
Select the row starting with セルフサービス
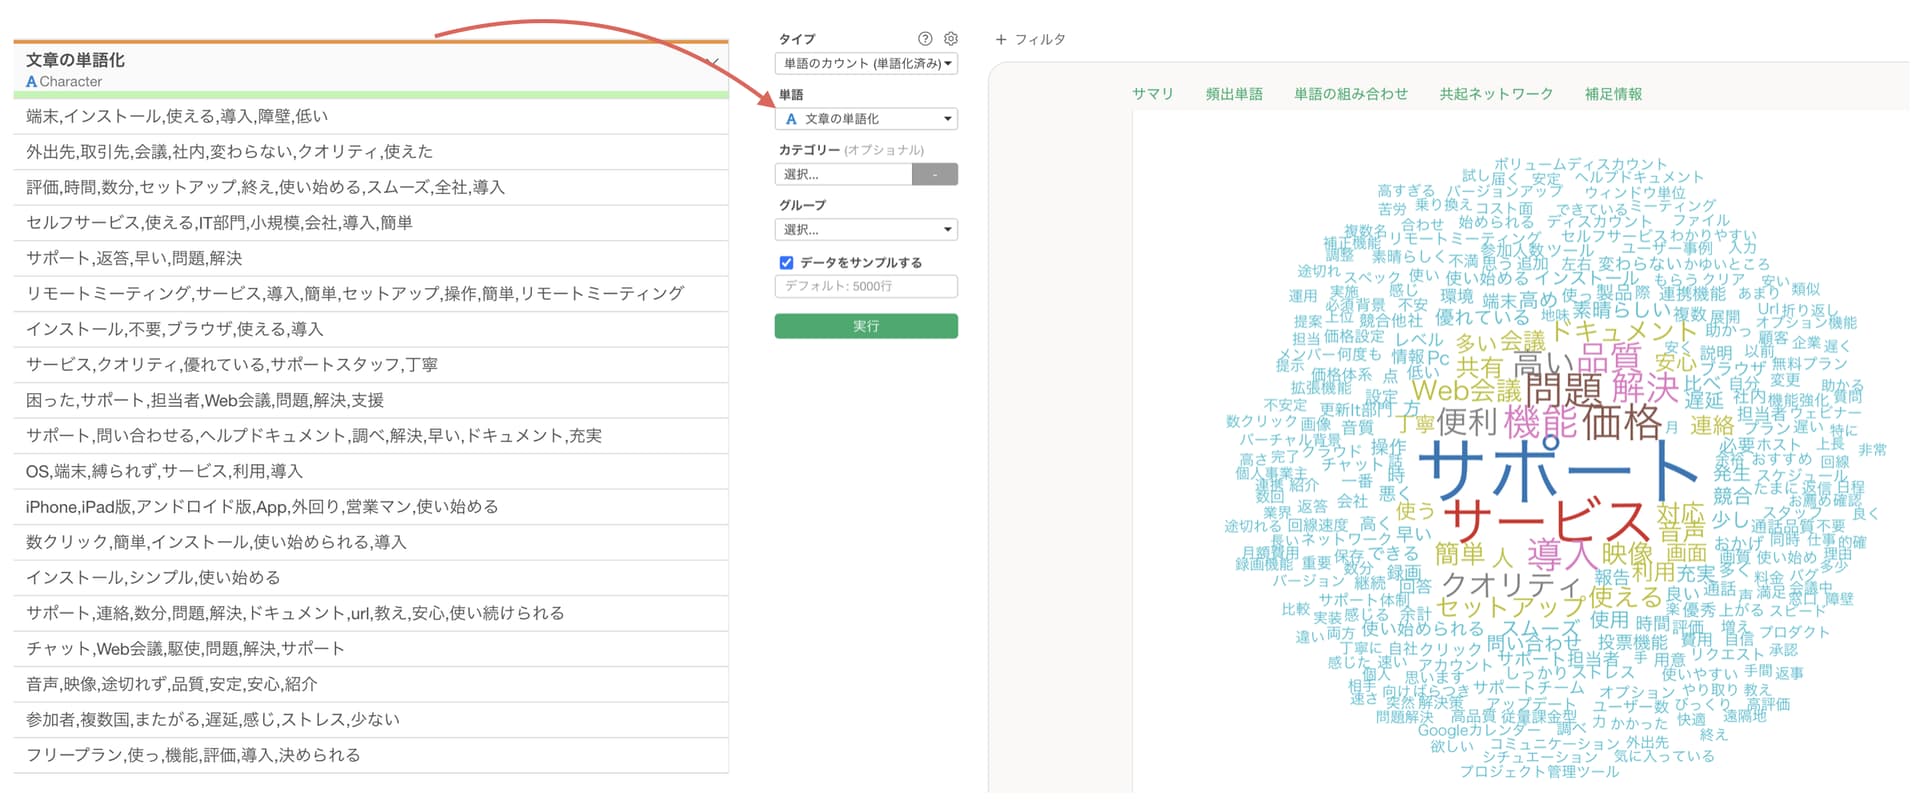370,223
